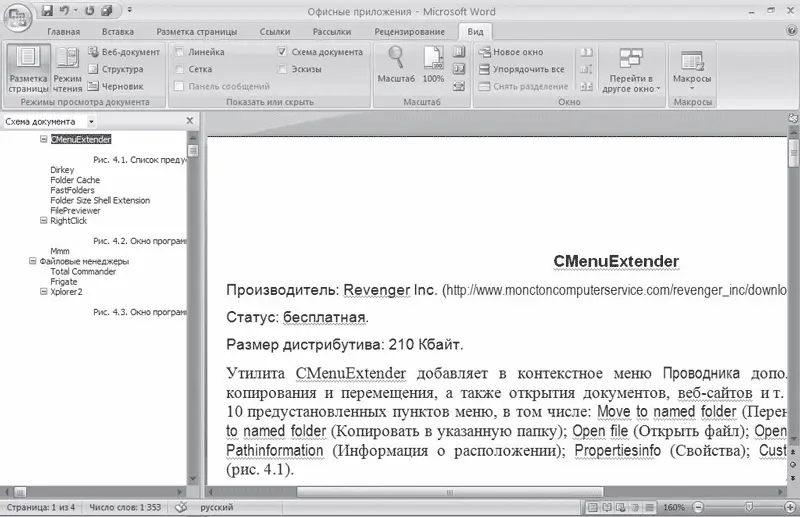Collapse the CMenuExtender tree node

[43, 140]
